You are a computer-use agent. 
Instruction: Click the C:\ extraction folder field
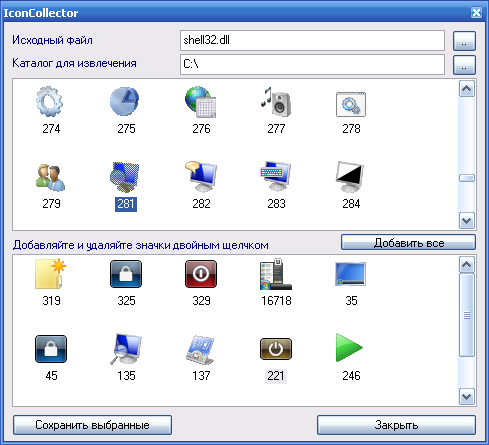[x=312, y=64]
